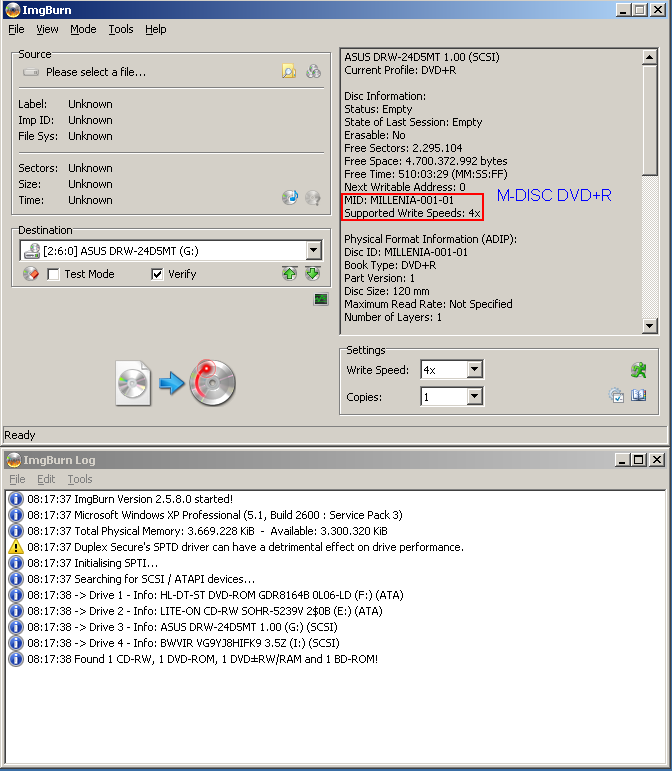Image resolution: width=672 pixels, height=771 pixels.
Task: Click 'Supported Write Speeds: 4x' line
Action: pos(412,213)
